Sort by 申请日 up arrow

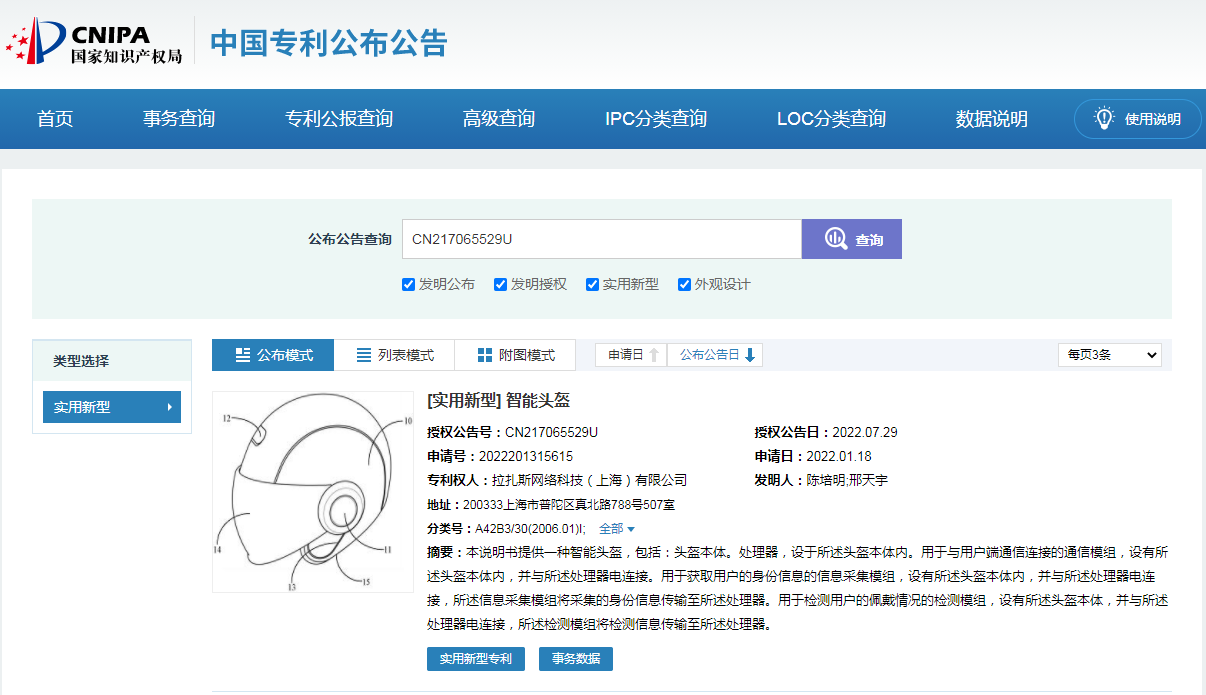tap(654, 355)
